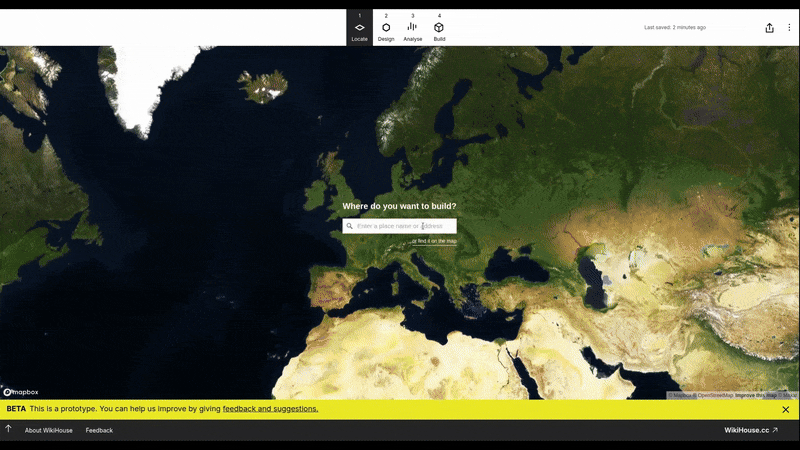Open the Design step tab
This screenshot has width=800, height=450.
point(386,28)
